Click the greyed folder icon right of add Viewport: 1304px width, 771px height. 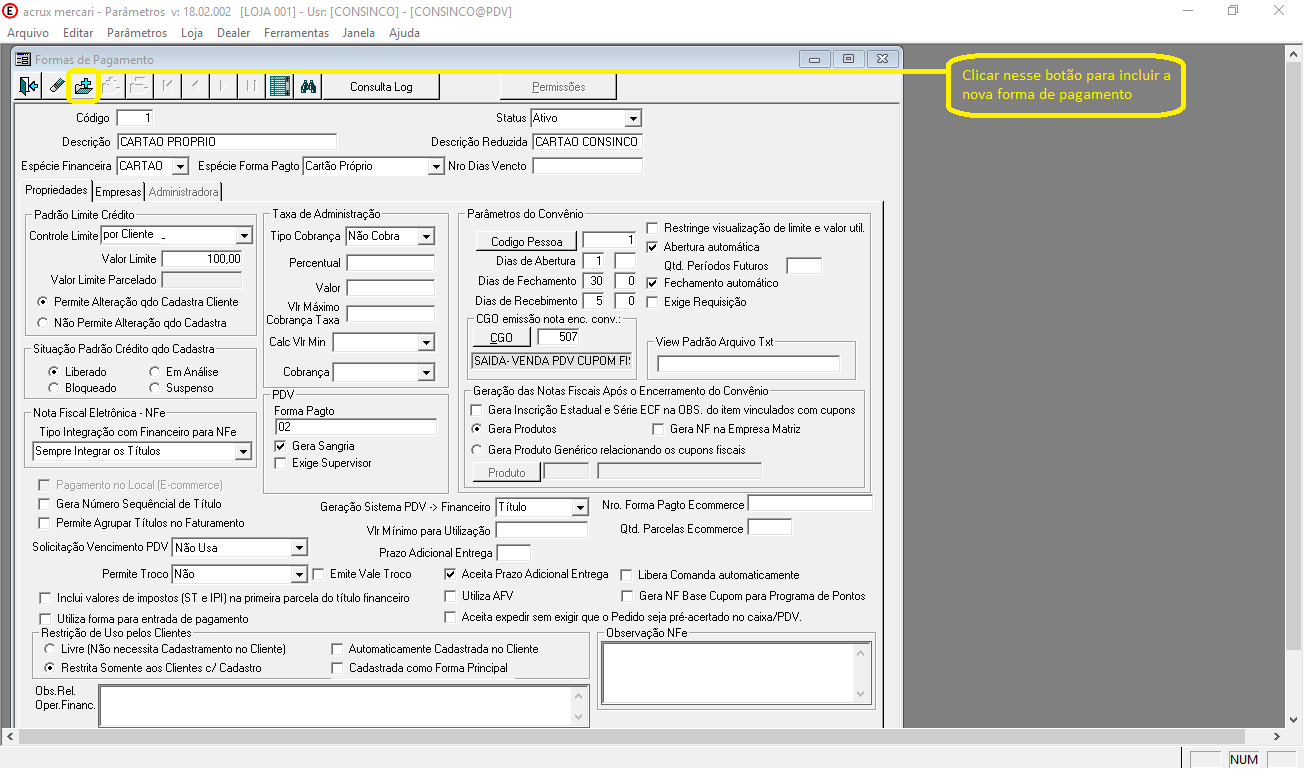pos(111,87)
